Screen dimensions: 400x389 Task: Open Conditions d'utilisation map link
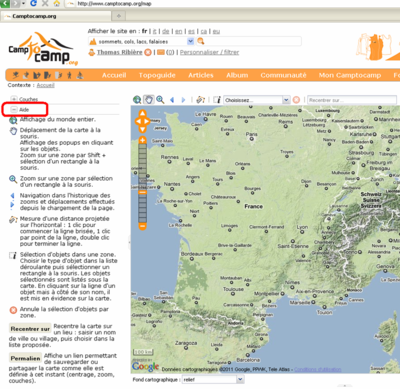point(317,369)
